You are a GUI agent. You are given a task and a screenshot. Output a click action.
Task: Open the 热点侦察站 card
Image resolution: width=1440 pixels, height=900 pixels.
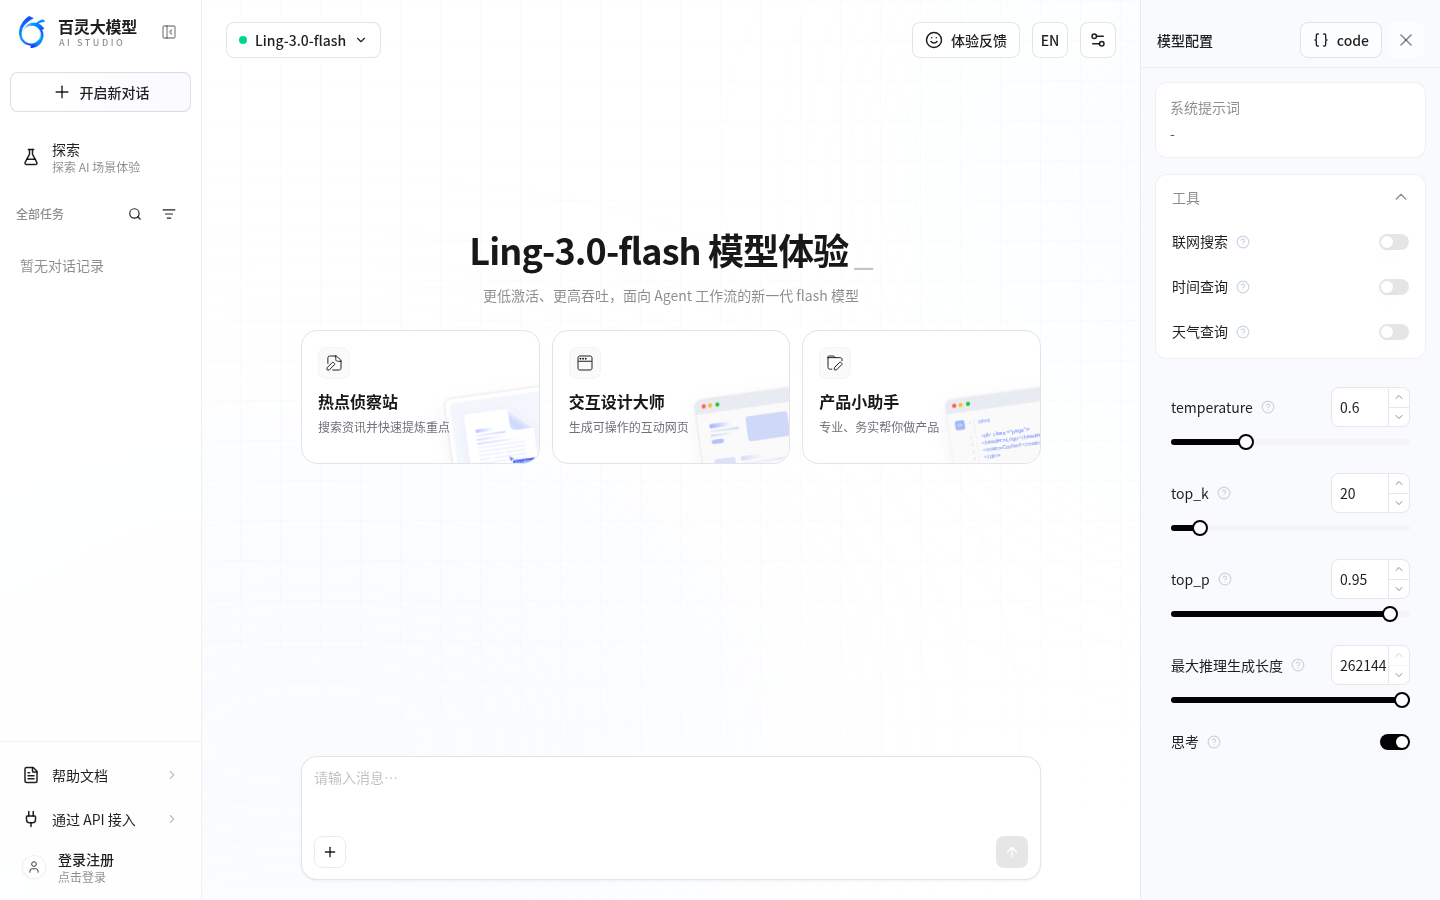[x=420, y=397]
